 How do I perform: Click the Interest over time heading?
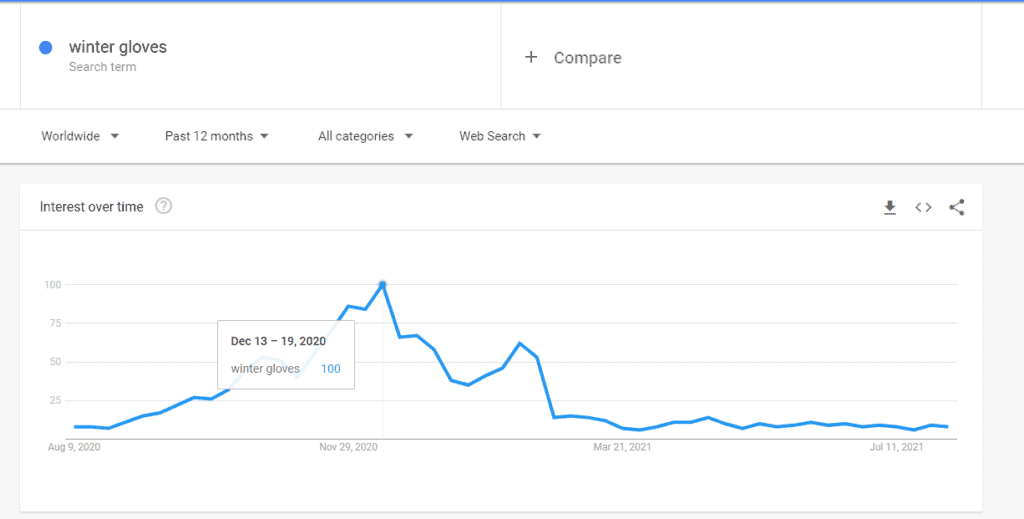pyautogui.click(x=91, y=207)
